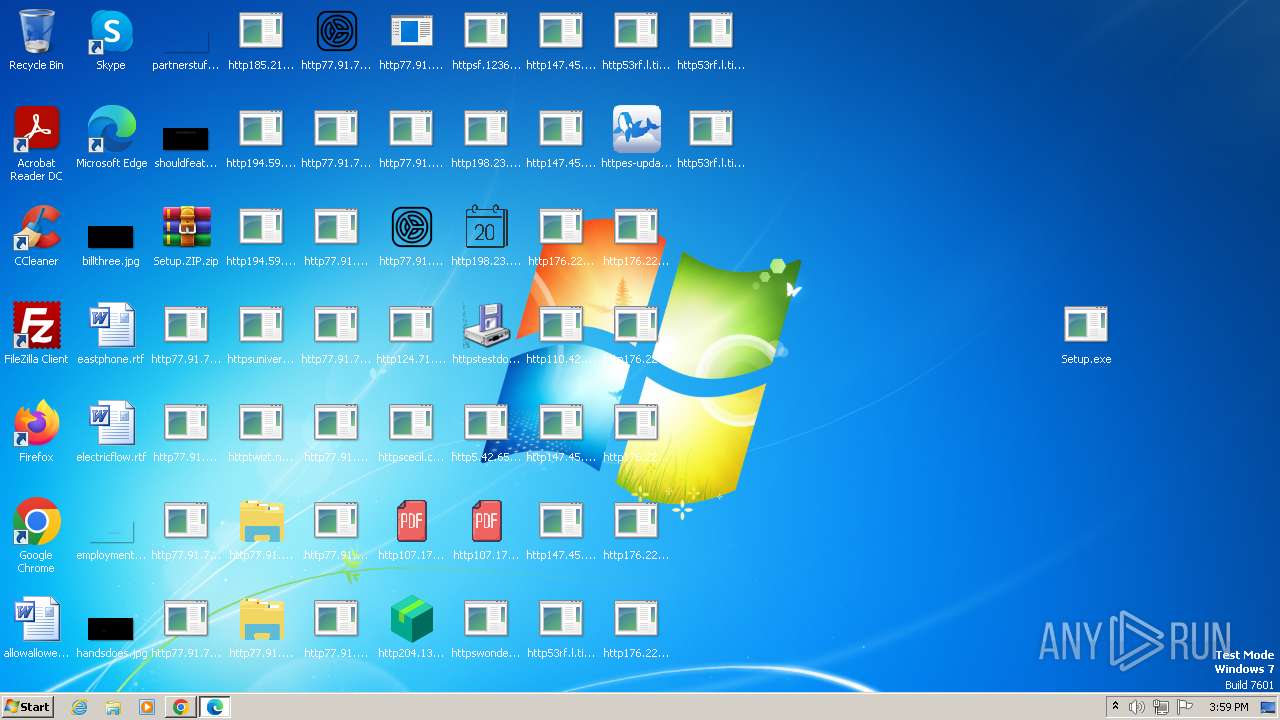Show hidden tray icons arrow
Screen dimensions: 1280x720
[x=1115, y=707]
